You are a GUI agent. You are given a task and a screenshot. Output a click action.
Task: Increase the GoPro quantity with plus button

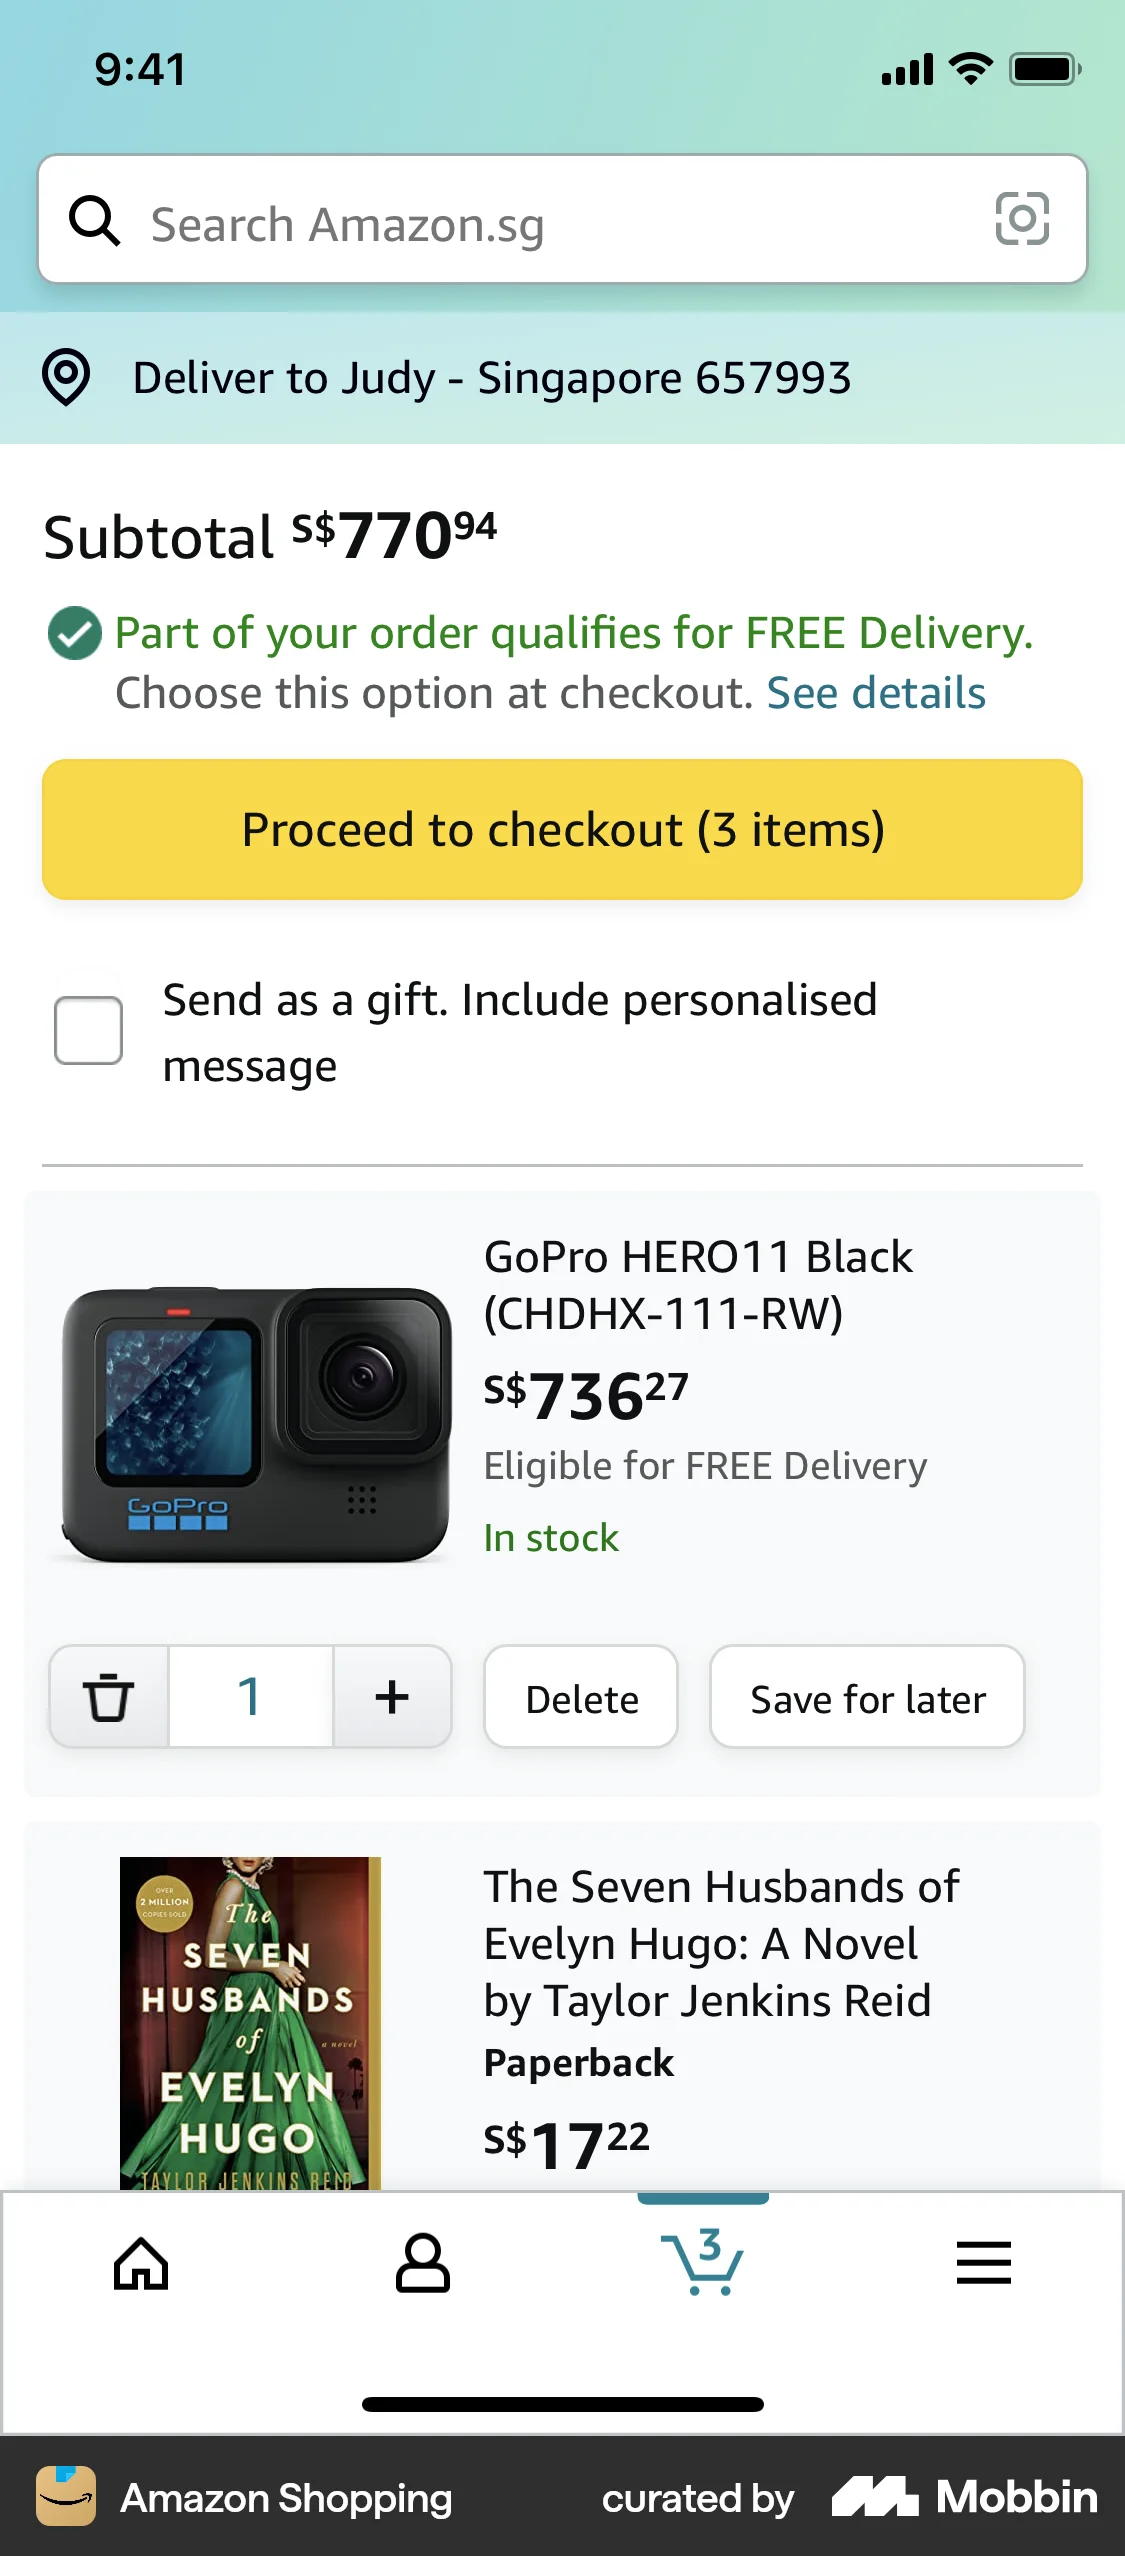pos(392,1697)
